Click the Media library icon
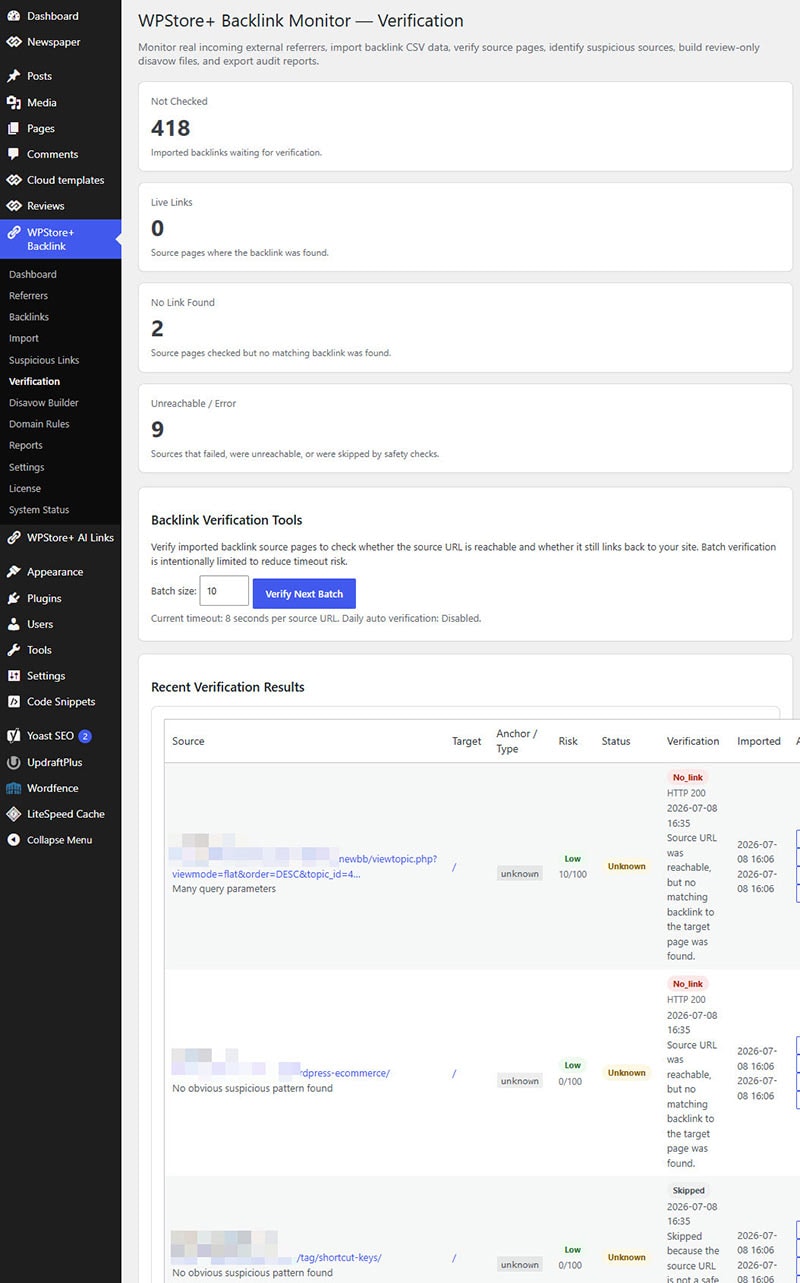Image resolution: width=800 pixels, height=1283 pixels. pyautogui.click(x=14, y=102)
